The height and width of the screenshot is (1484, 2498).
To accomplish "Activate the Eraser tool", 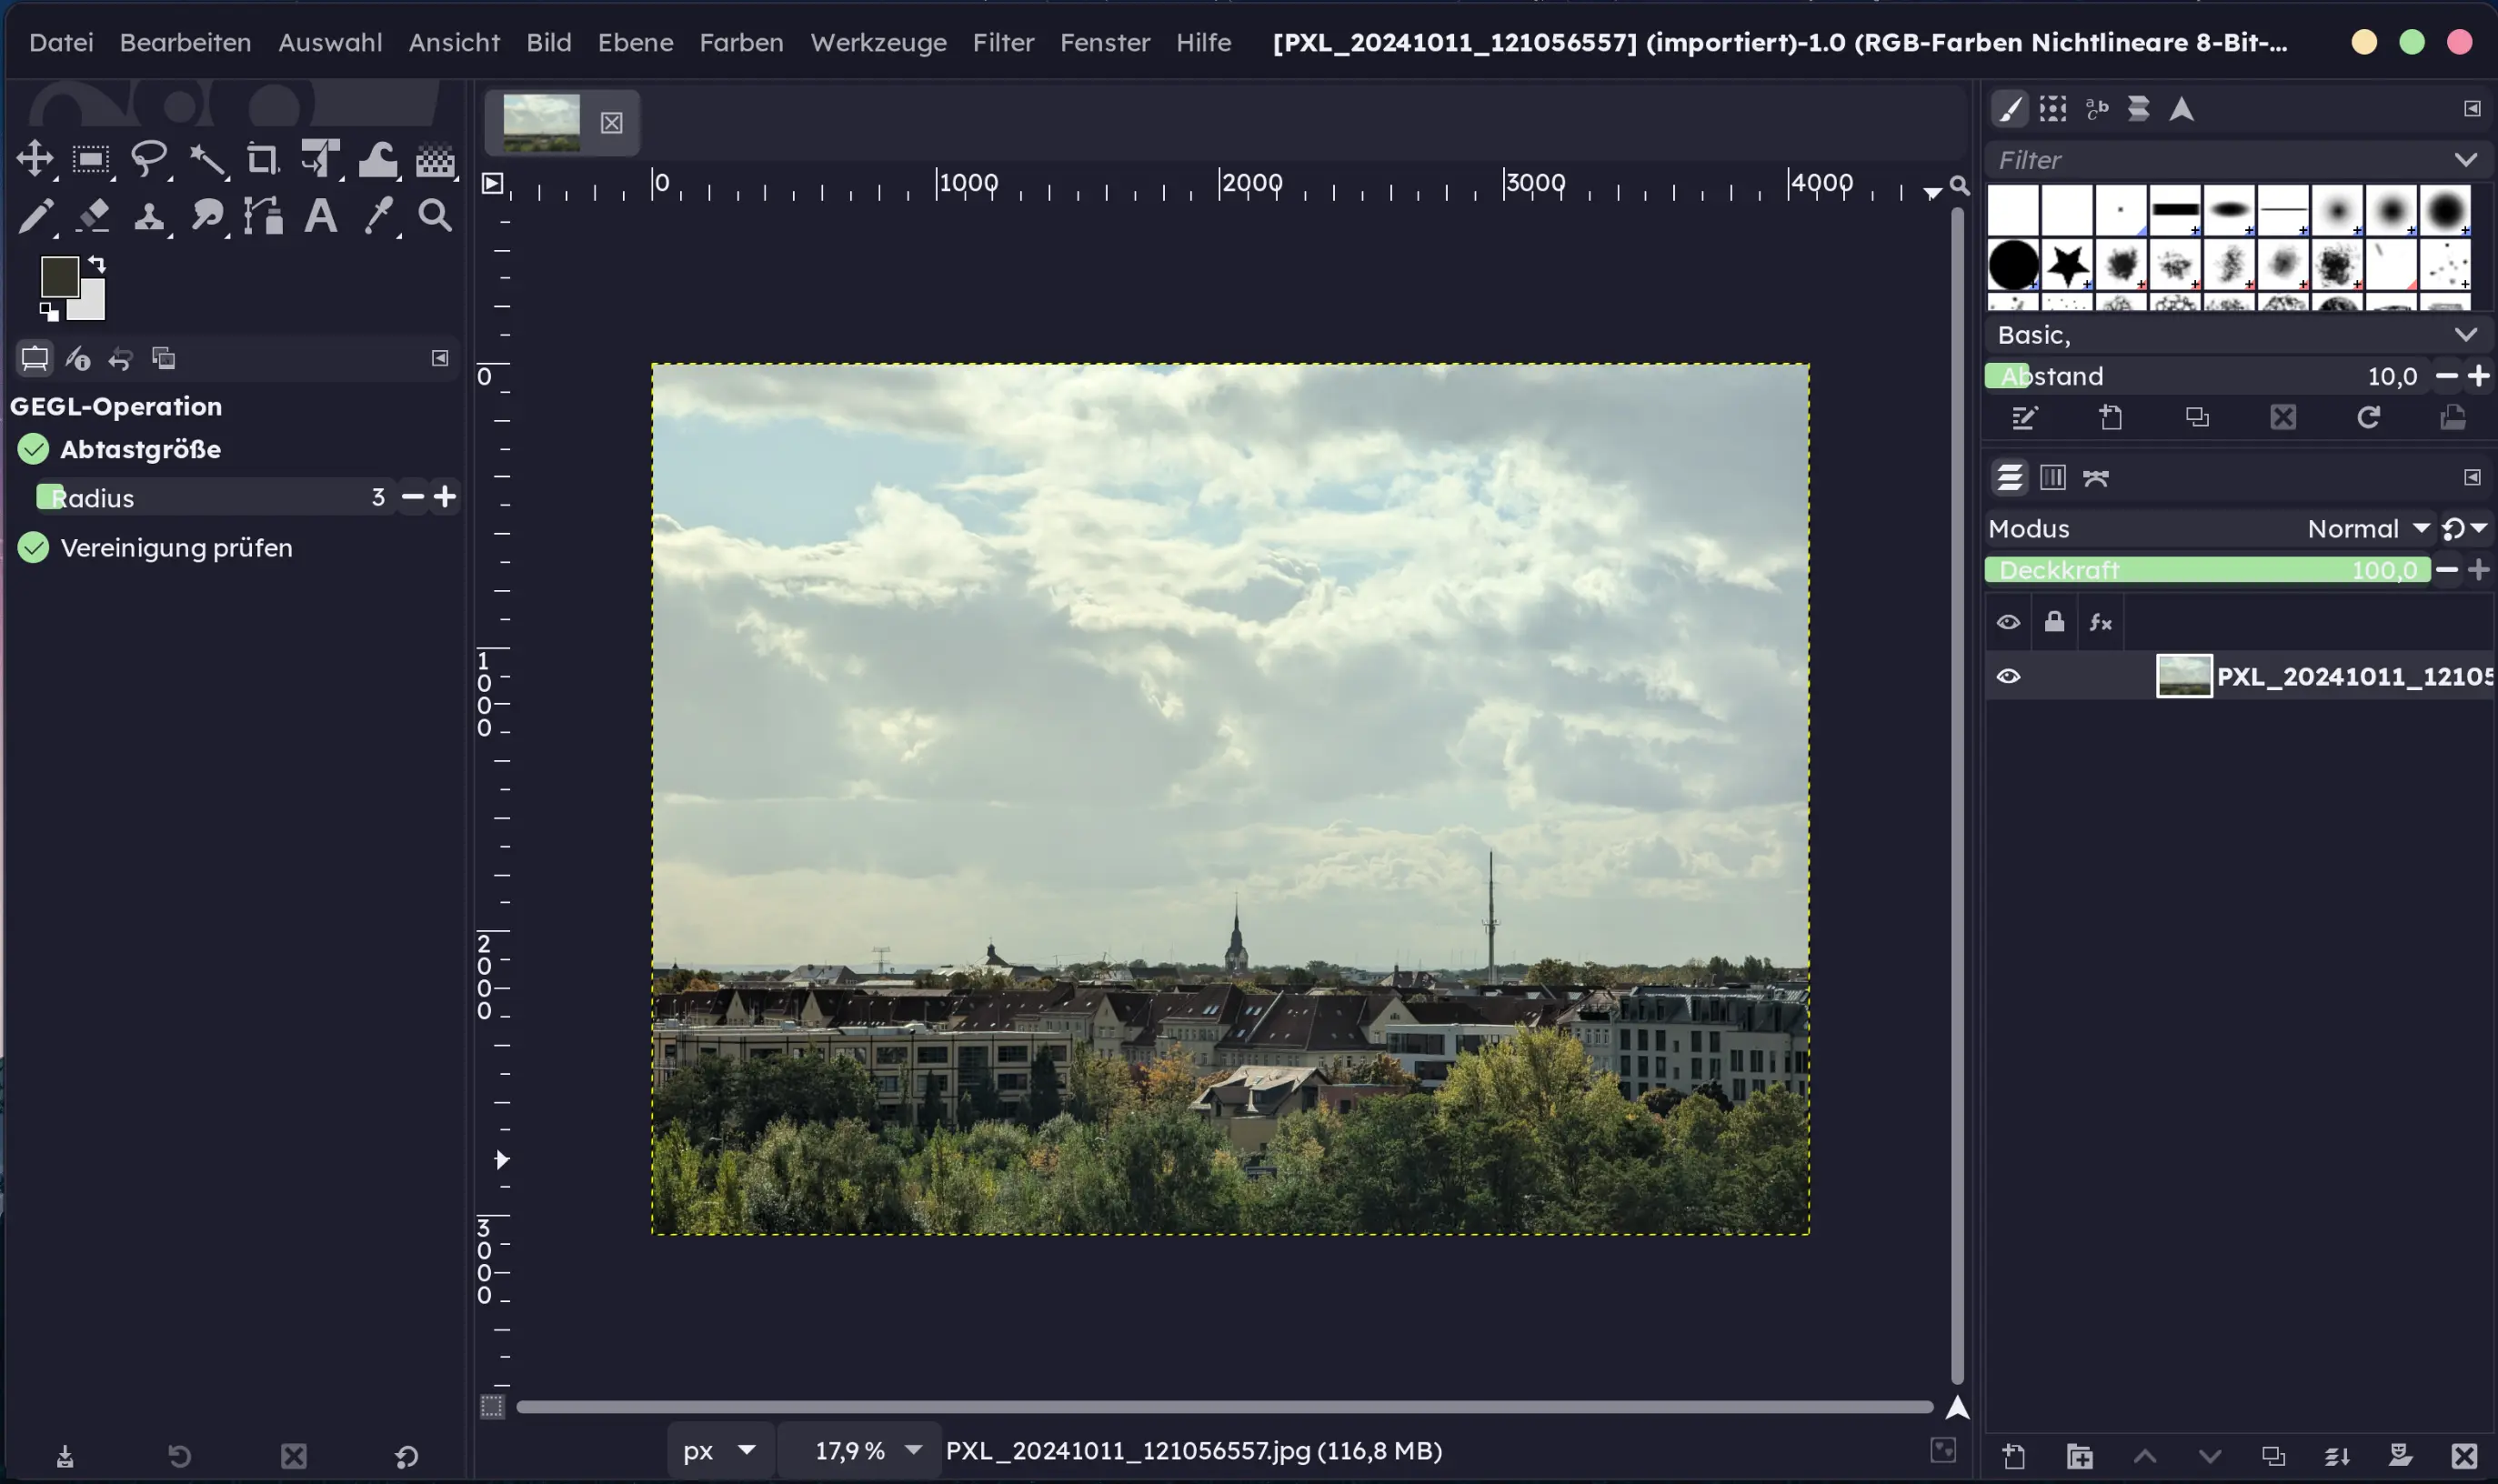I will [x=92, y=216].
